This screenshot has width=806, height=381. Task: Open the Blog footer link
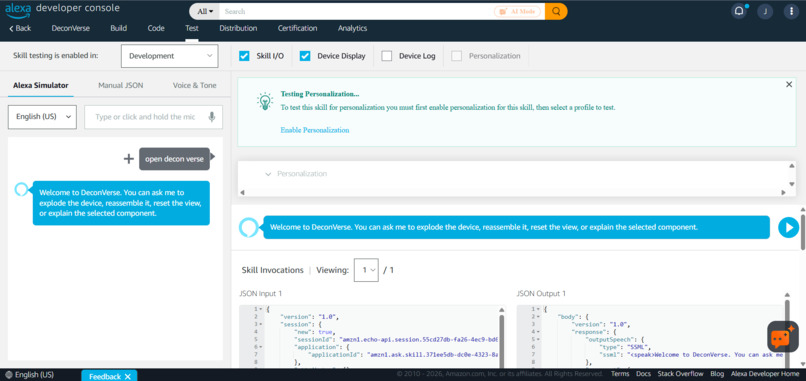tap(717, 374)
